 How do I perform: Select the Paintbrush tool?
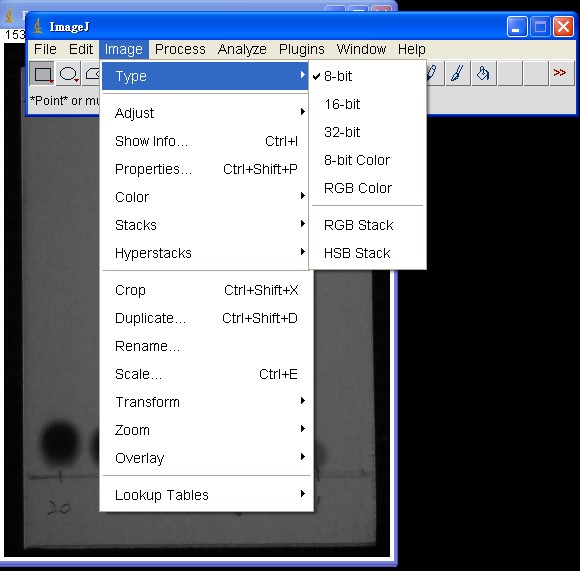coord(458,73)
